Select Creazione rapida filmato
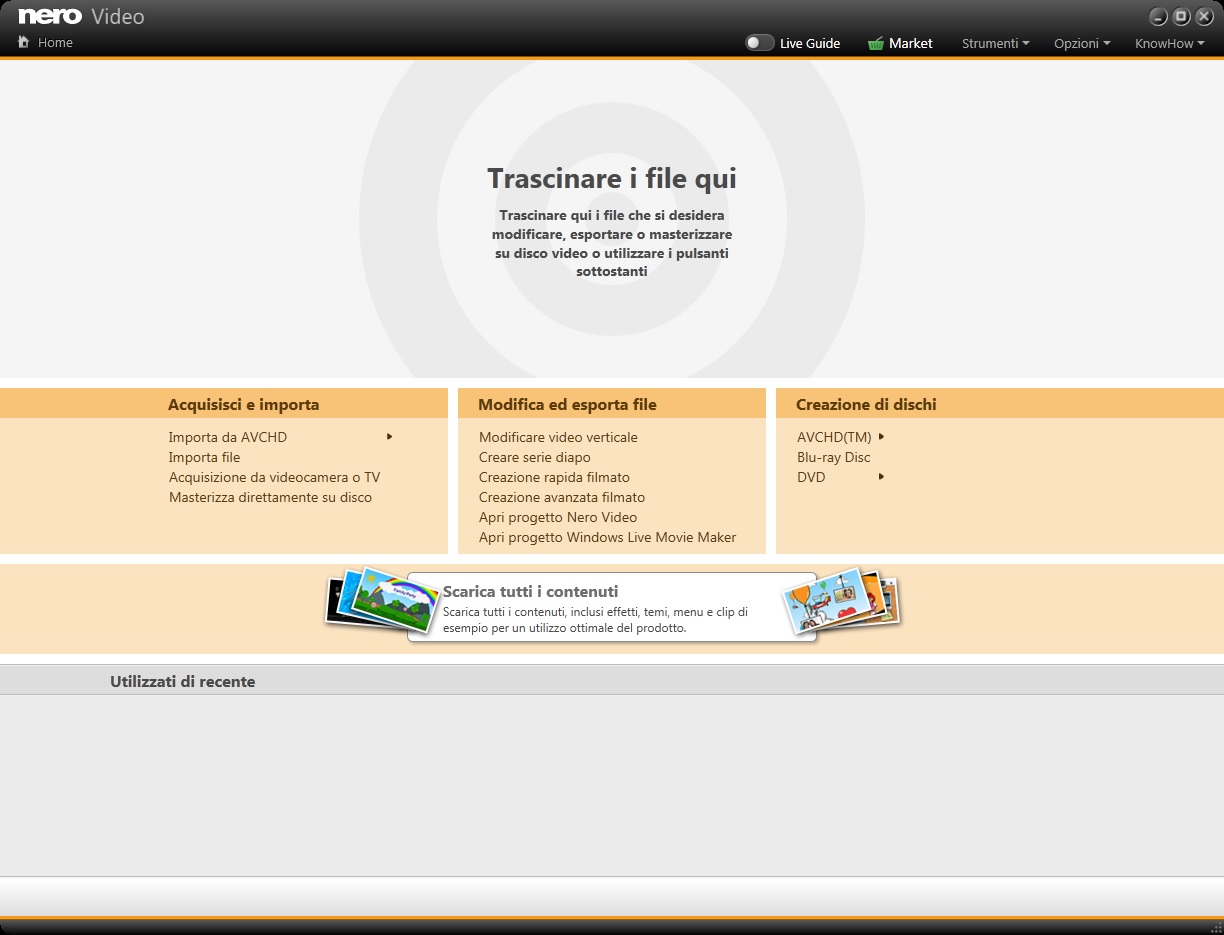The image size is (1224, 935). click(554, 477)
